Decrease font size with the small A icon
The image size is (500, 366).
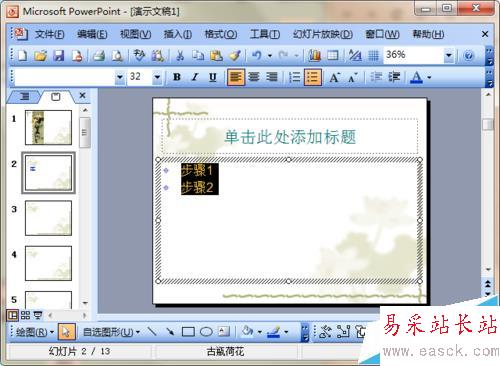pyautogui.click(x=353, y=77)
